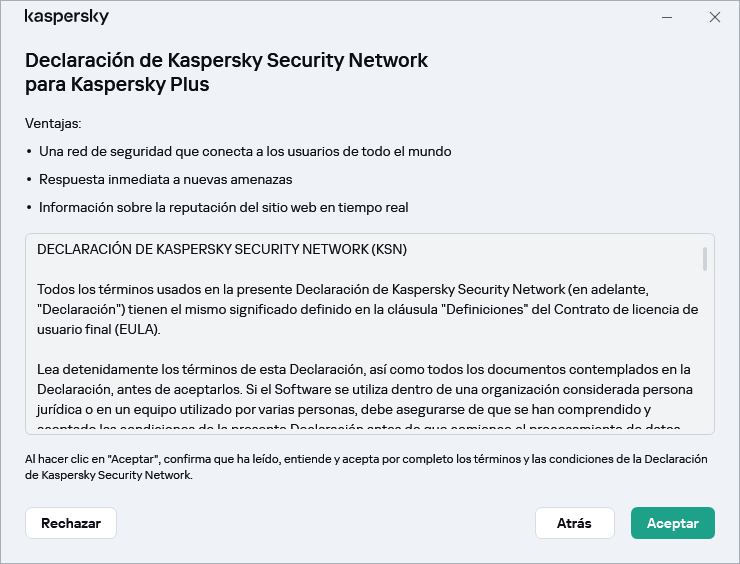Screen dimensions: 740x564
Task: Click the reputación del sitio web bullet
Action: tap(223, 208)
